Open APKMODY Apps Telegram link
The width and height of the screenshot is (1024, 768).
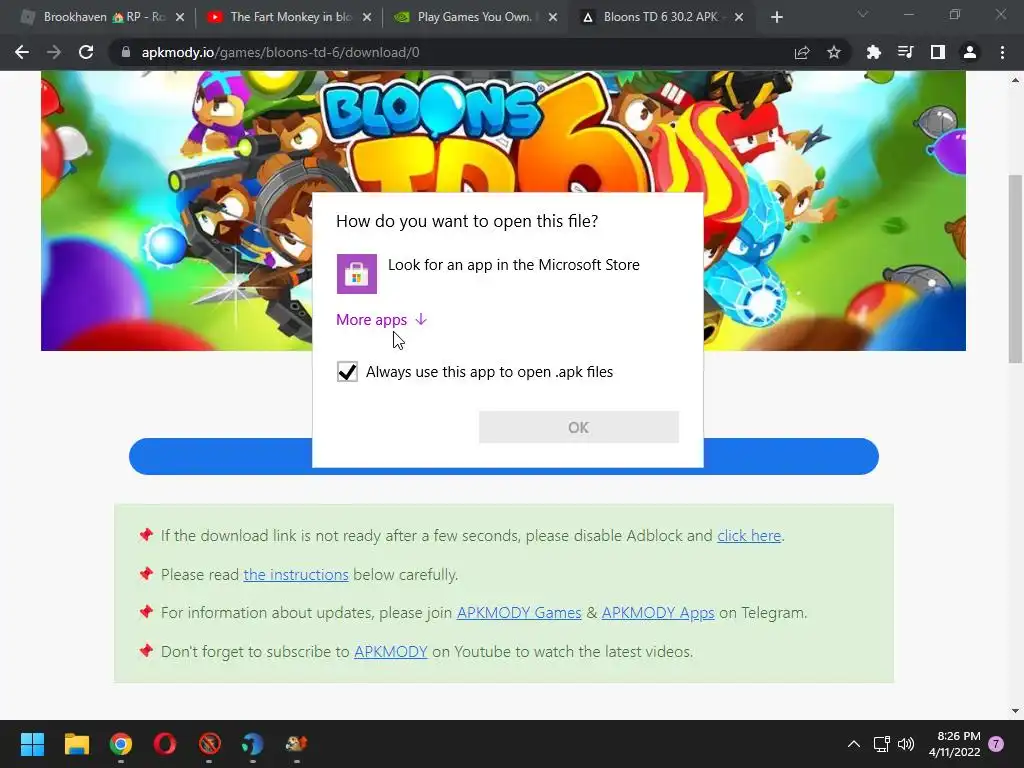[658, 613]
